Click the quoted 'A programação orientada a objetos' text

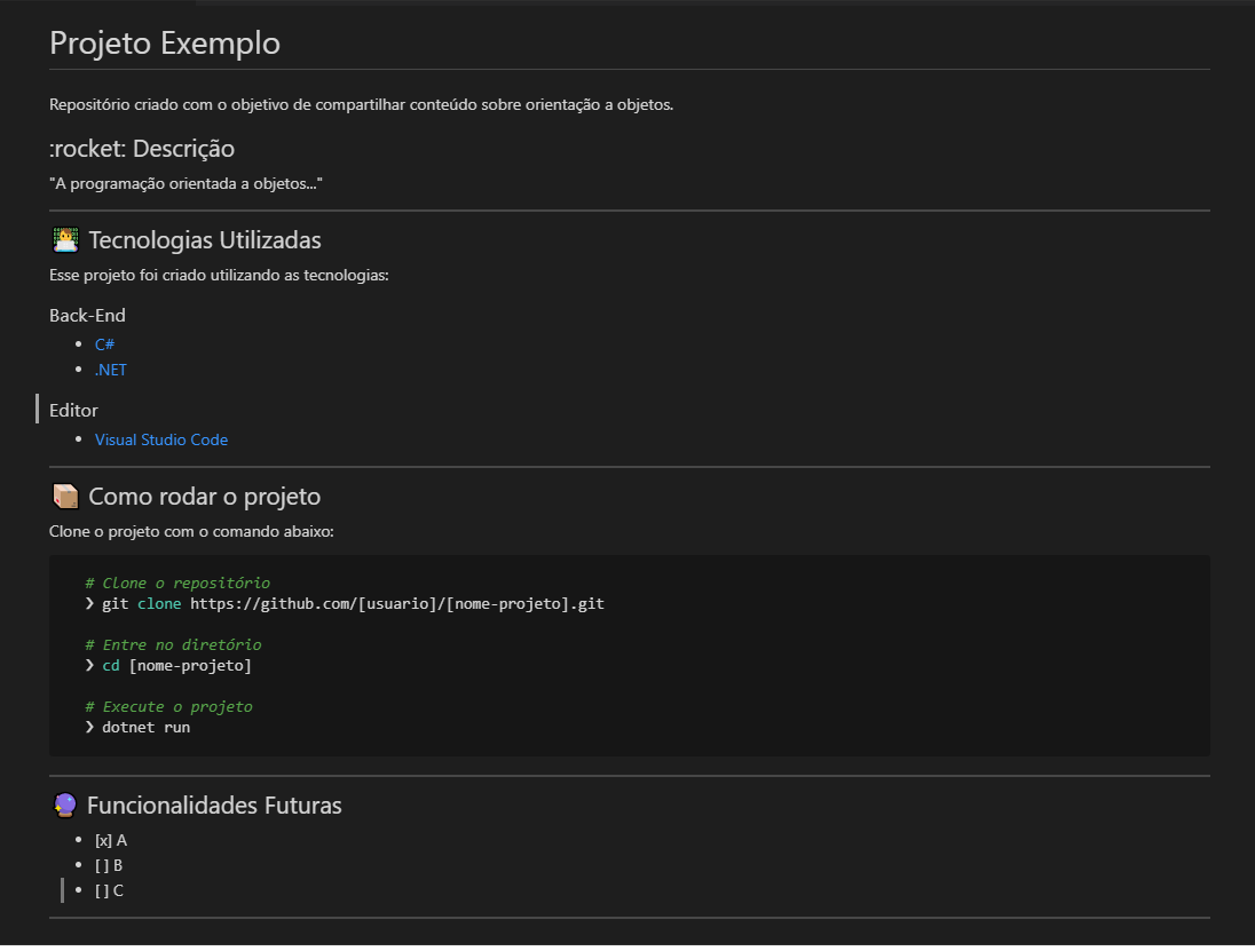pos(185,184)
